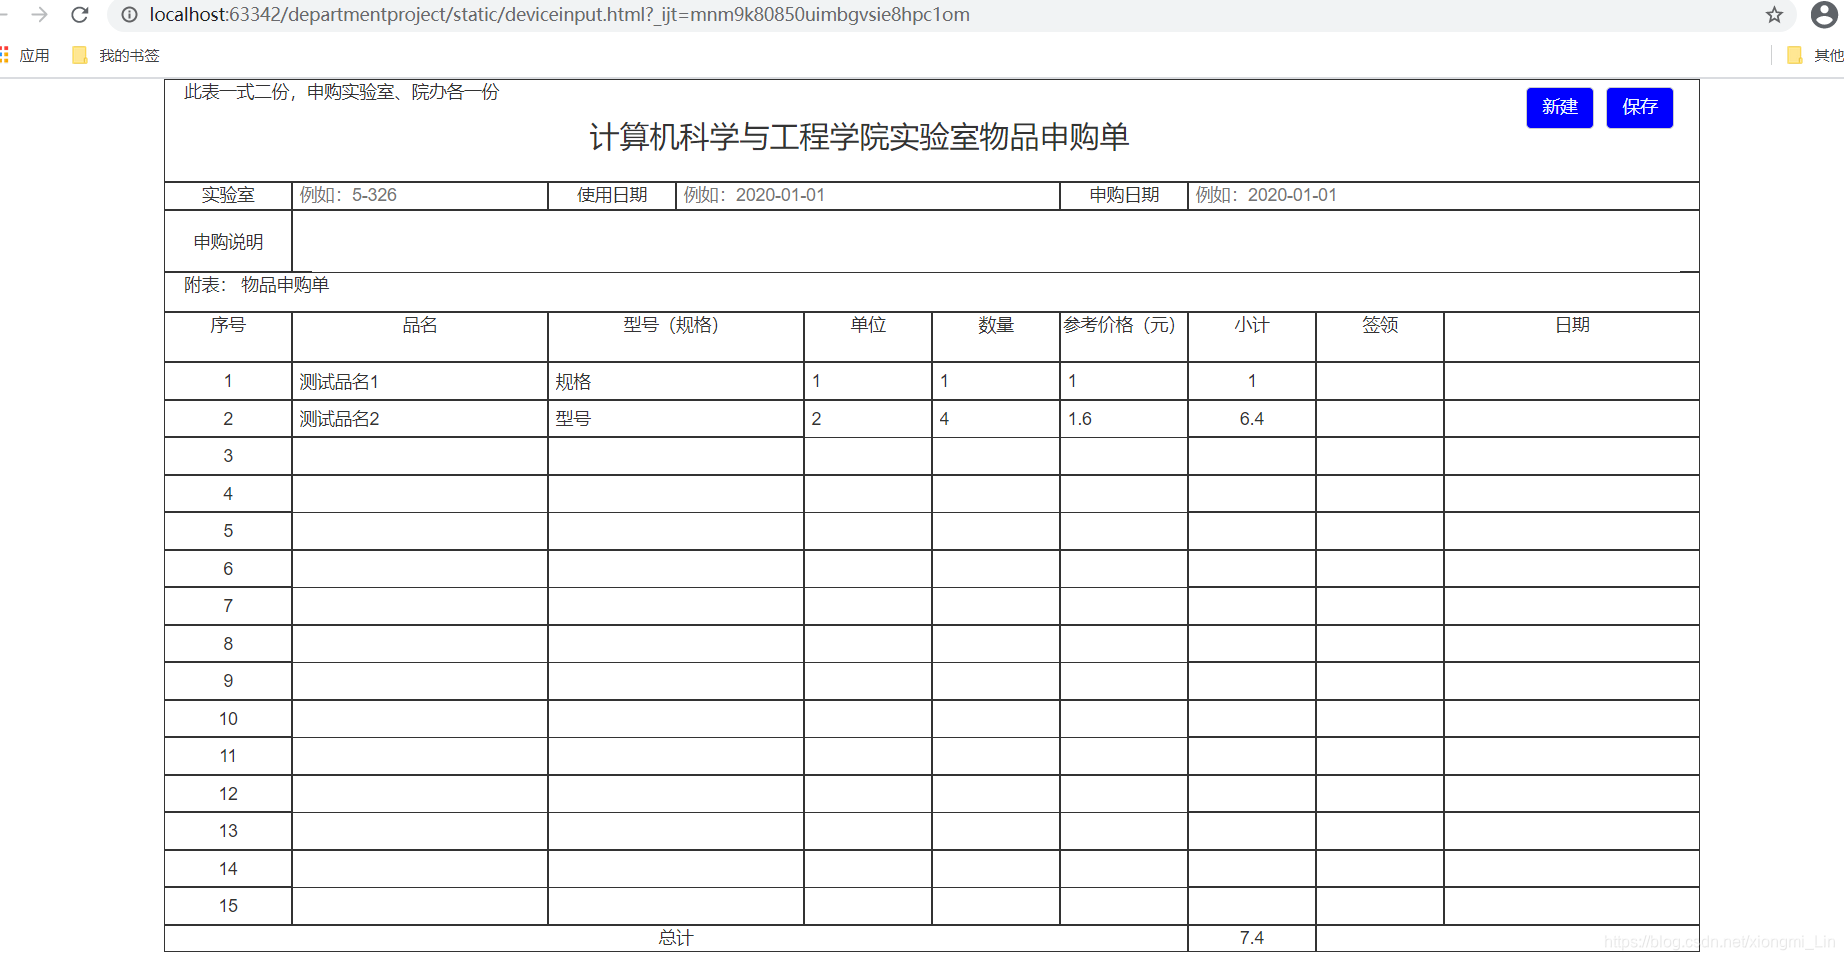Click the 参考价格 cell in row 1
Image resolution: width=1844 pixels, height=960 pixels.
pyautogui.click(x=1124, y=381)
